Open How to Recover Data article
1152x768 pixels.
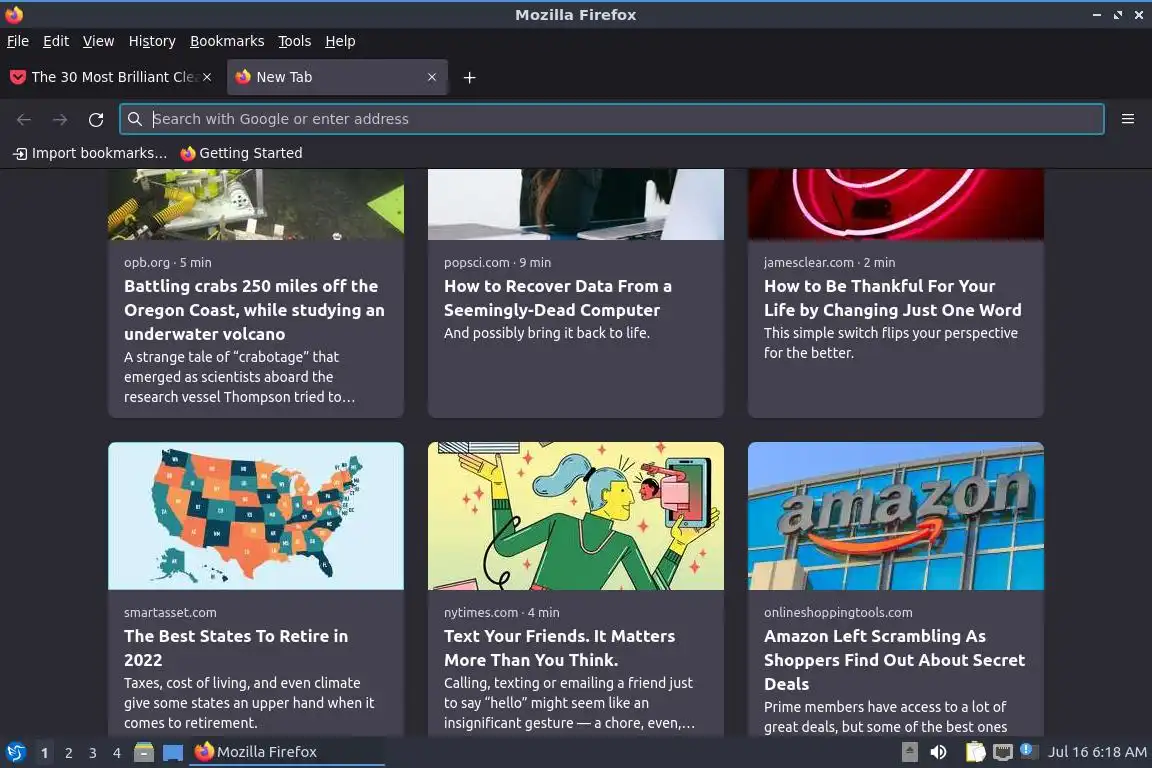tap(558, 298)
